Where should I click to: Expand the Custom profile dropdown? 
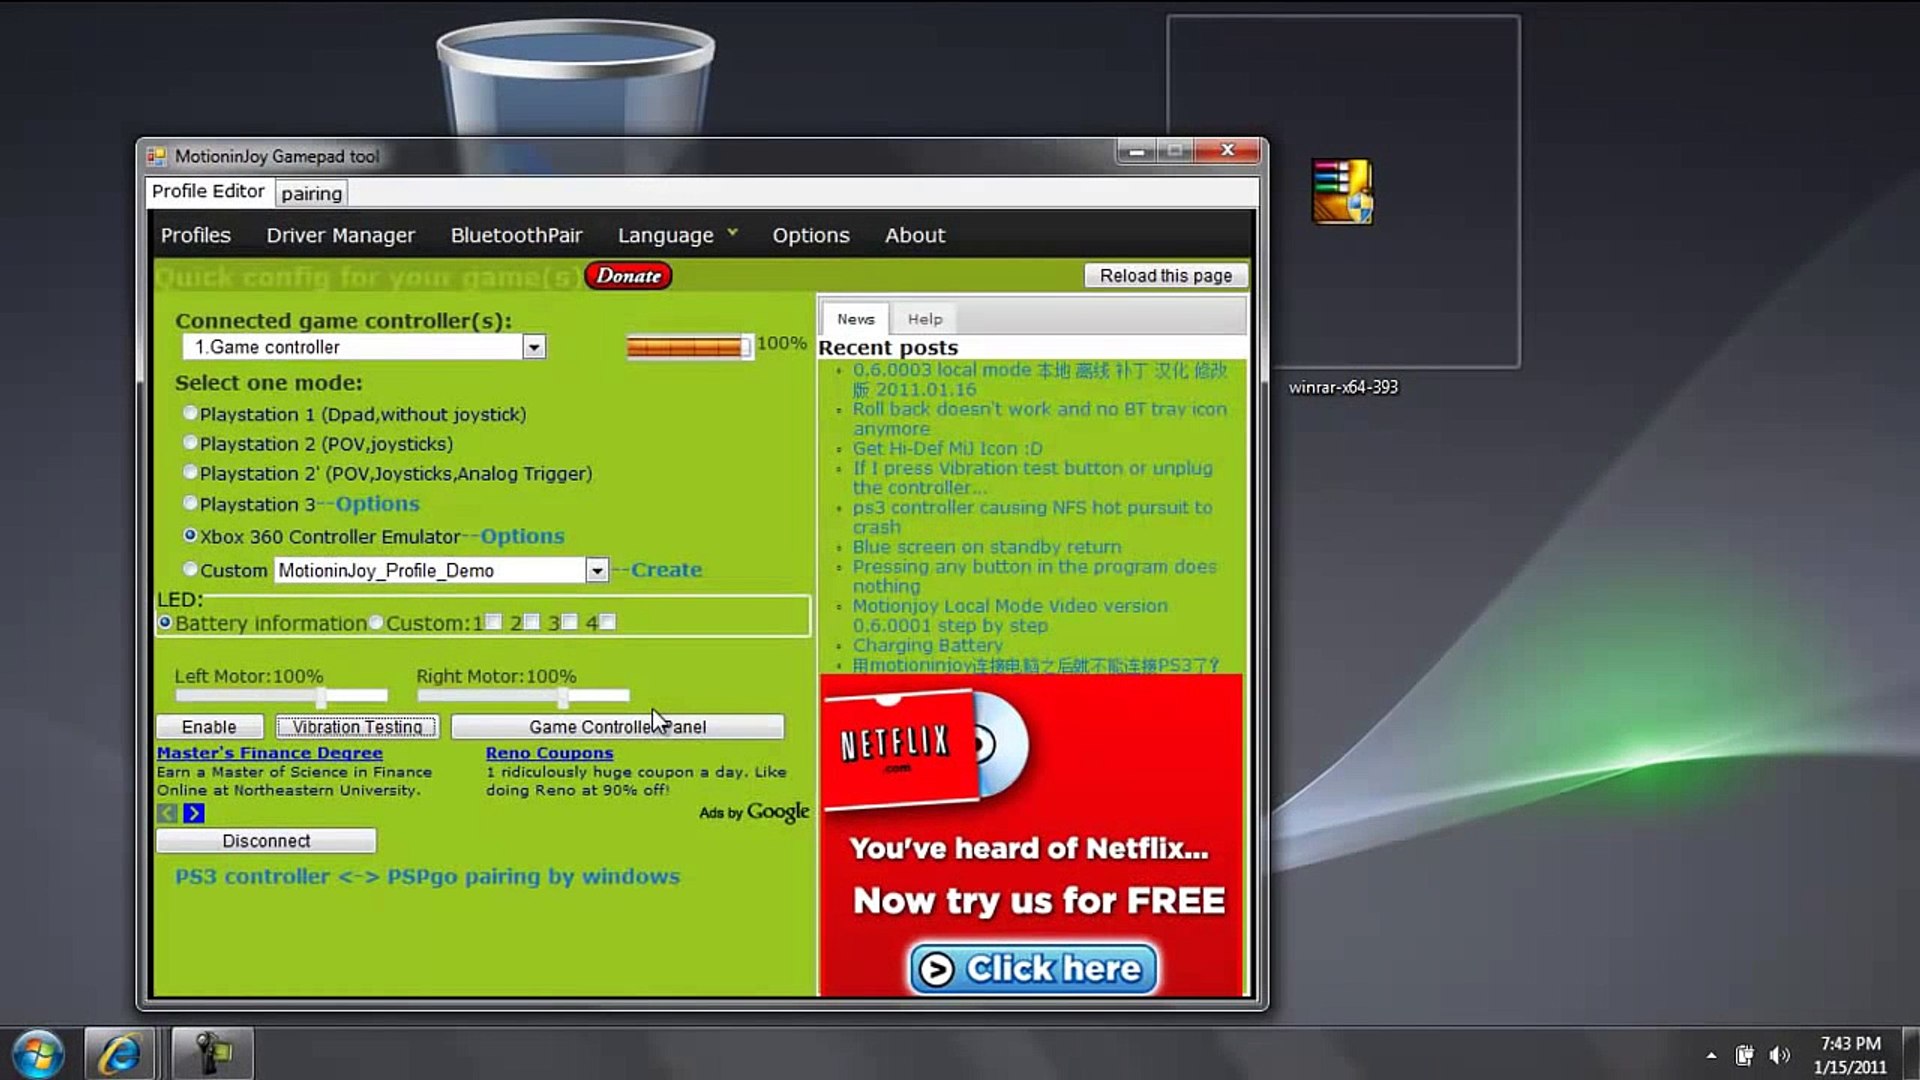[597, 570]
